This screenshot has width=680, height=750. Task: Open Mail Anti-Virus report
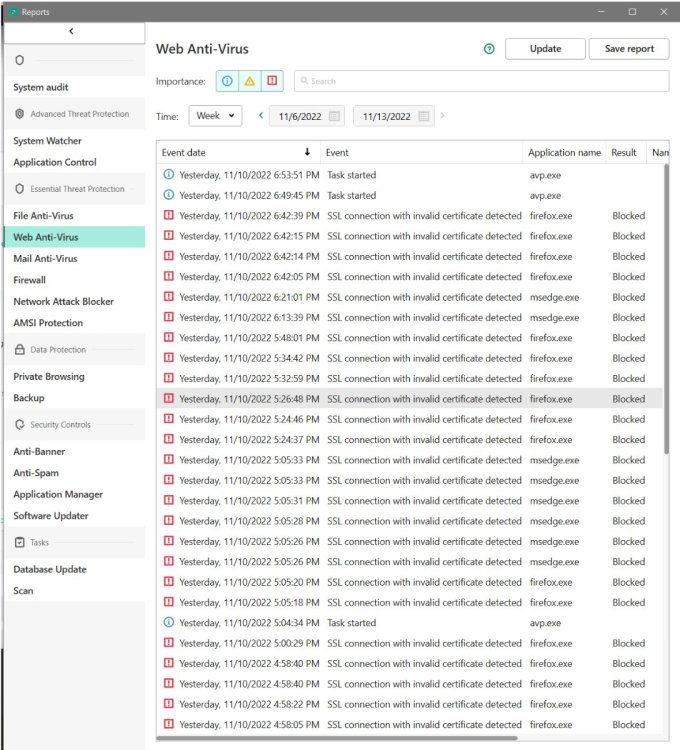[45, 258]
